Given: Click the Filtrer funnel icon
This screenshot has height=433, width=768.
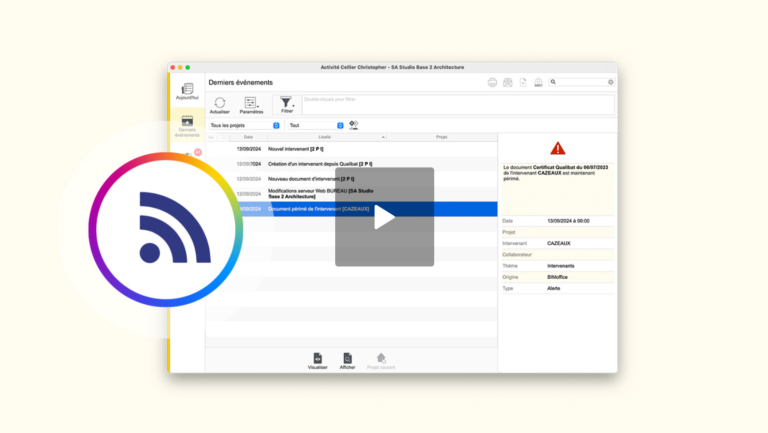Looking at the screenshot, I should coord(286,102).
